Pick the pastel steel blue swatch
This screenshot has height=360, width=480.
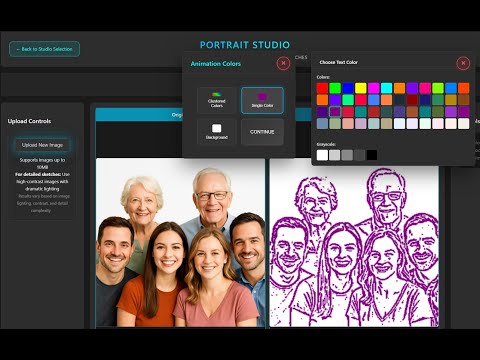(322, 123)
